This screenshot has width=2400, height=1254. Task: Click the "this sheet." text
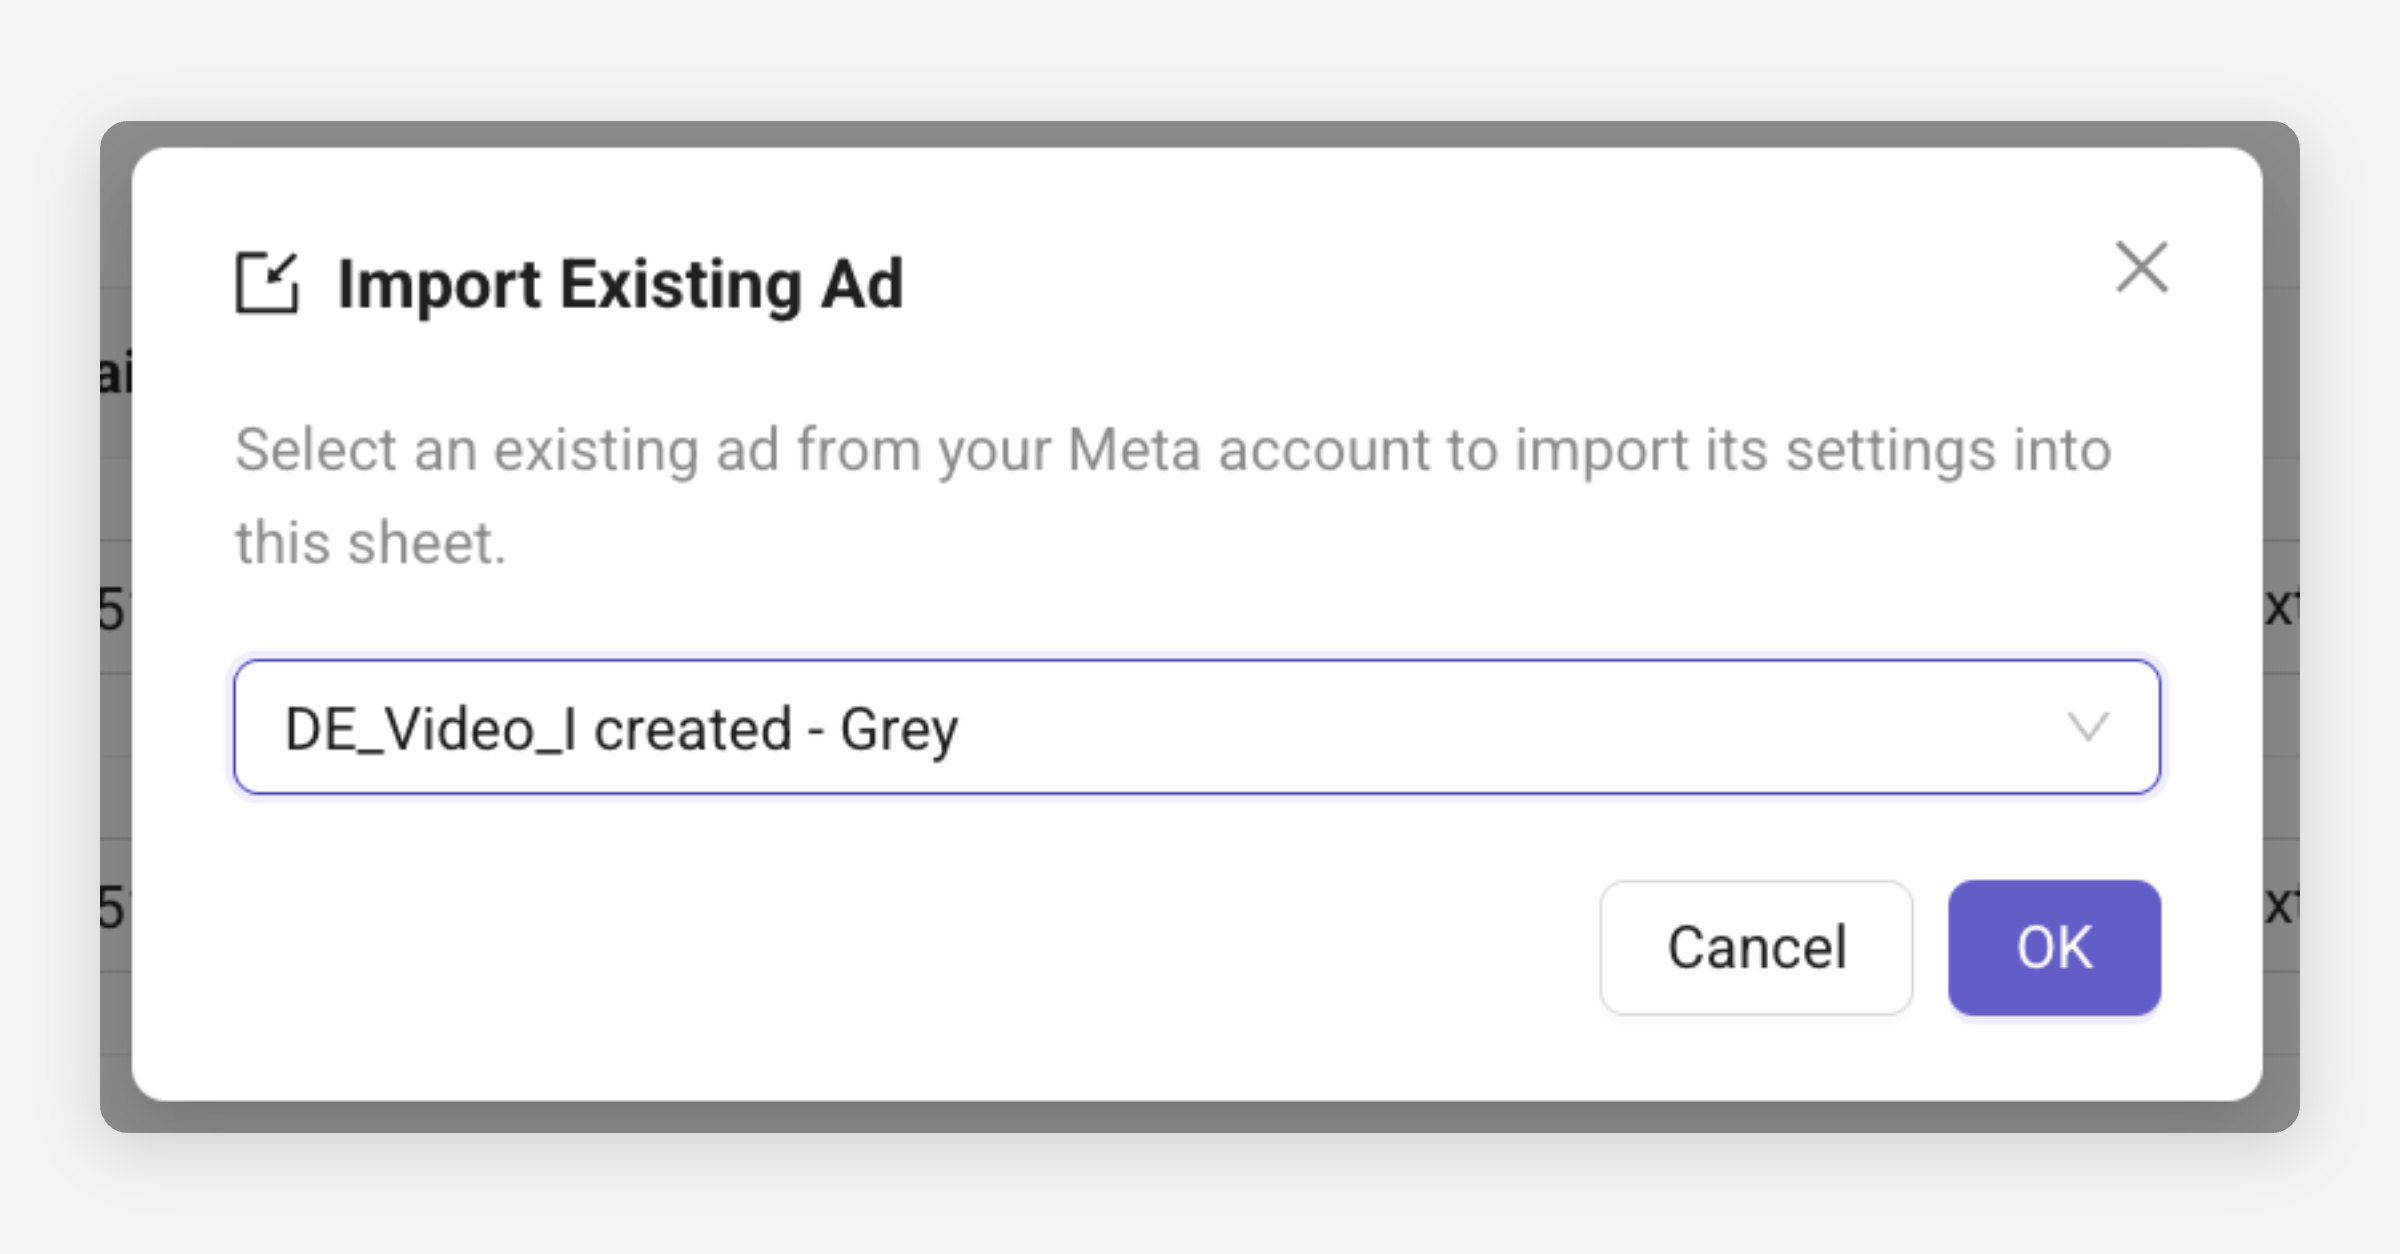(371, 543)
